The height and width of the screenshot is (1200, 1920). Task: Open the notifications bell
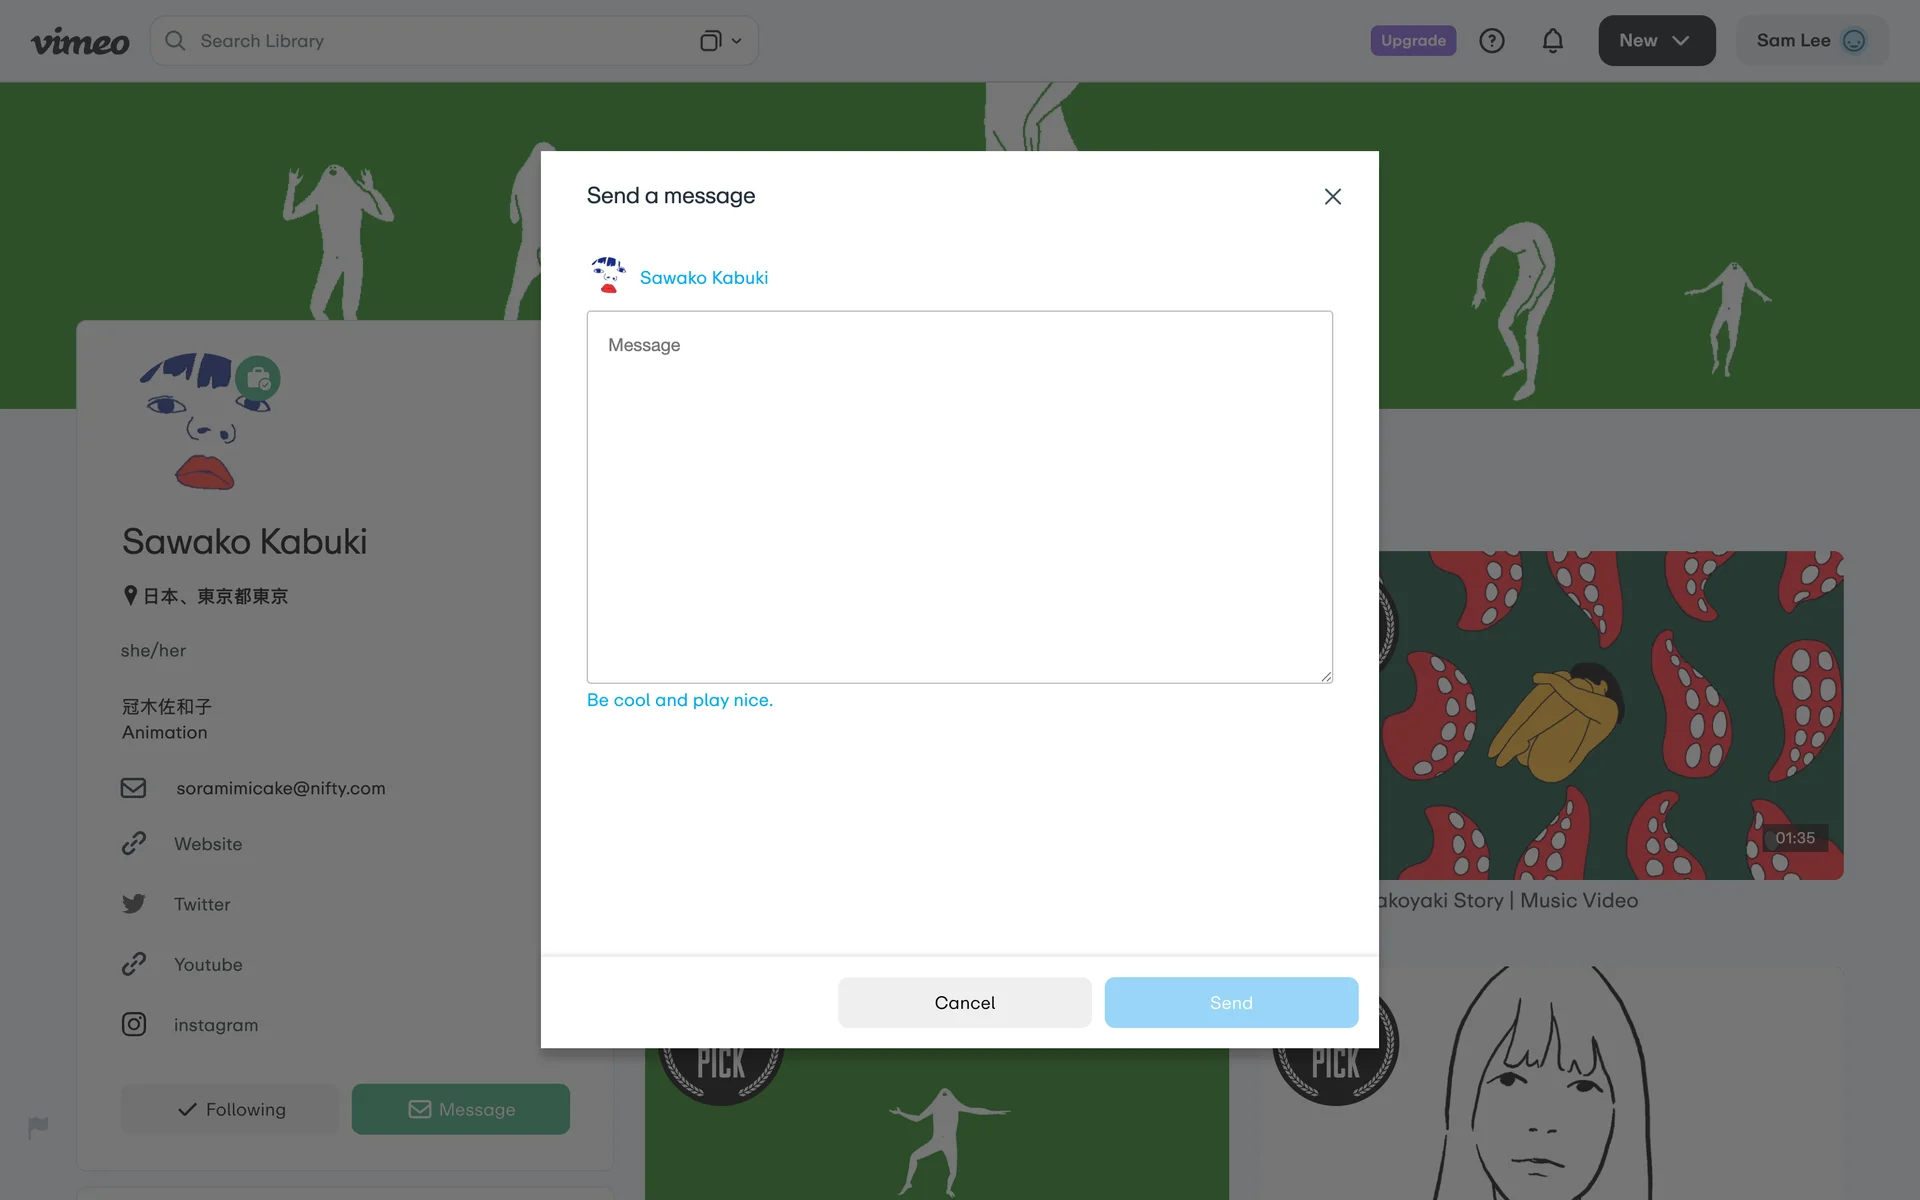(x=1552, y=41)
